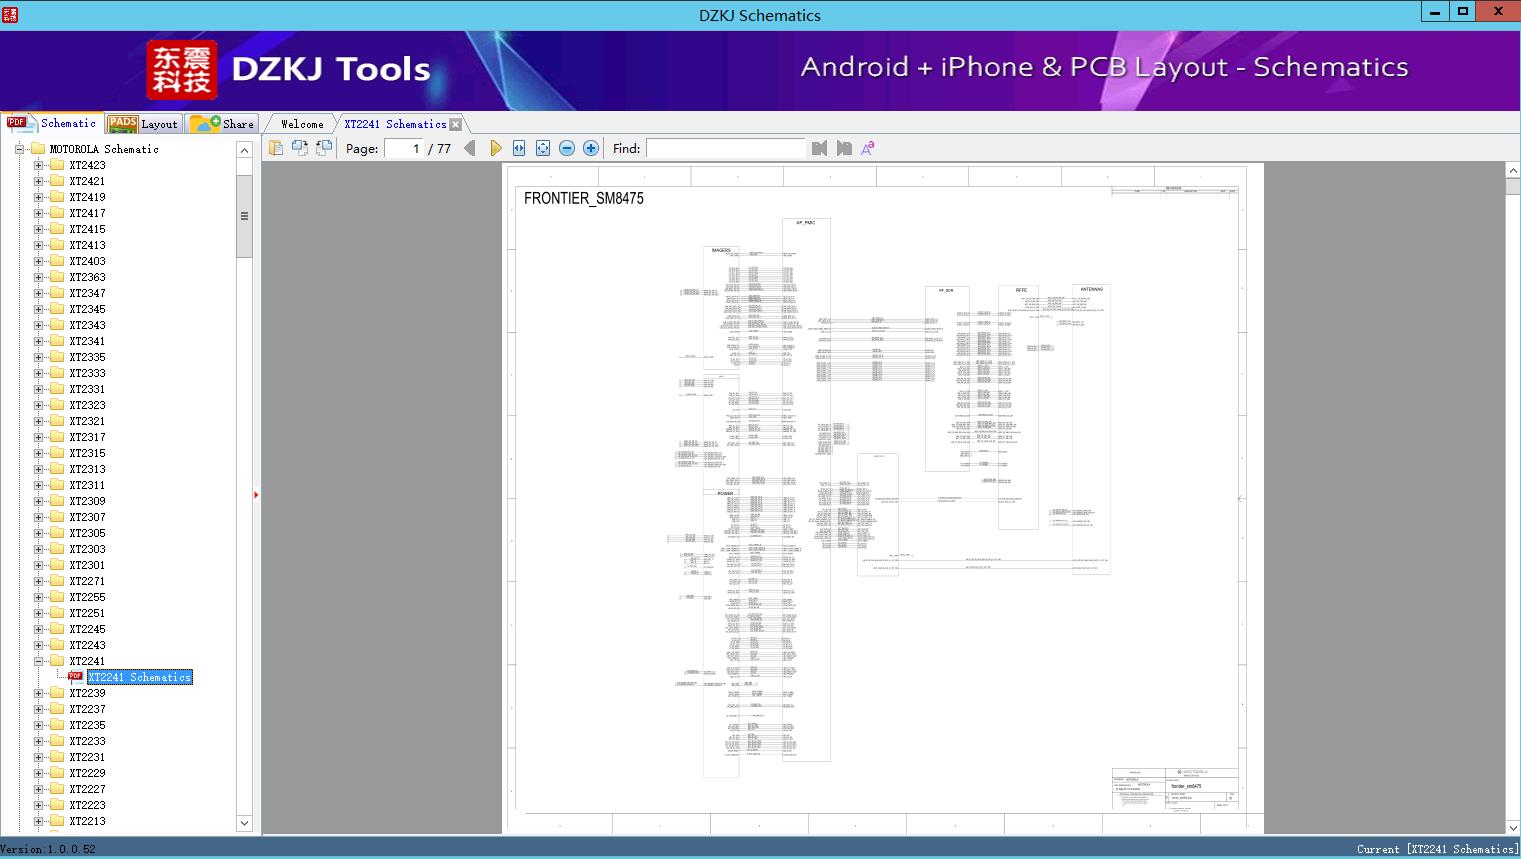
Task: Minimize the DZKJ Schematics window
Action: coord(1435,12)
